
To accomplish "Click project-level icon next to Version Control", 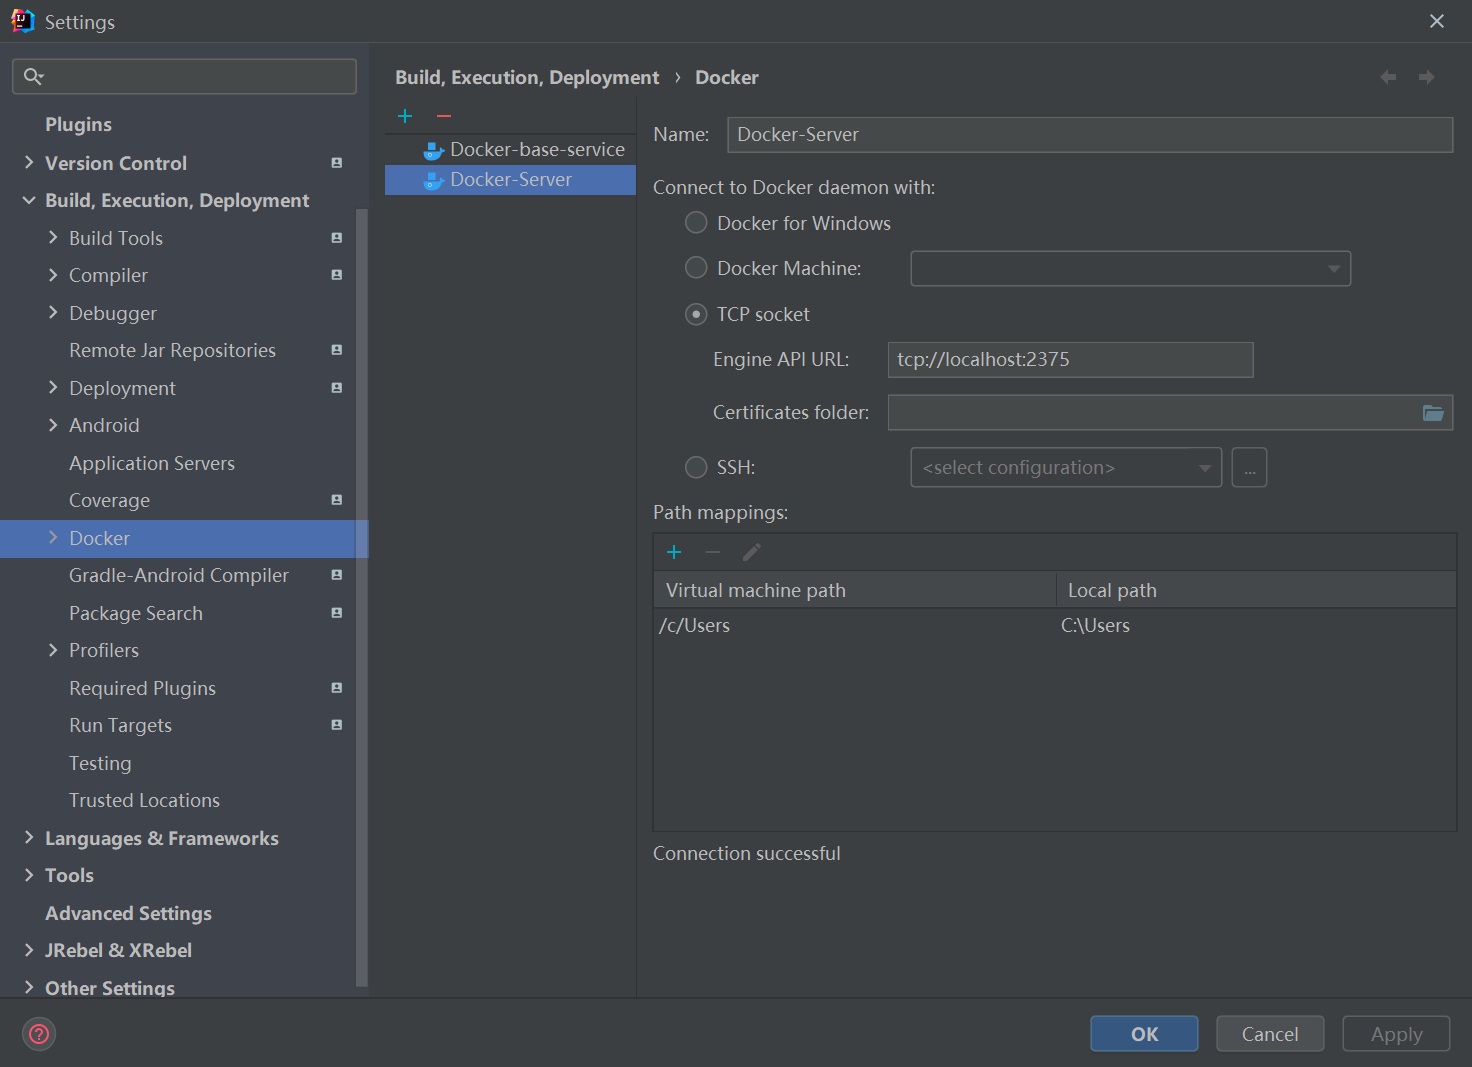I will (337, 163).
